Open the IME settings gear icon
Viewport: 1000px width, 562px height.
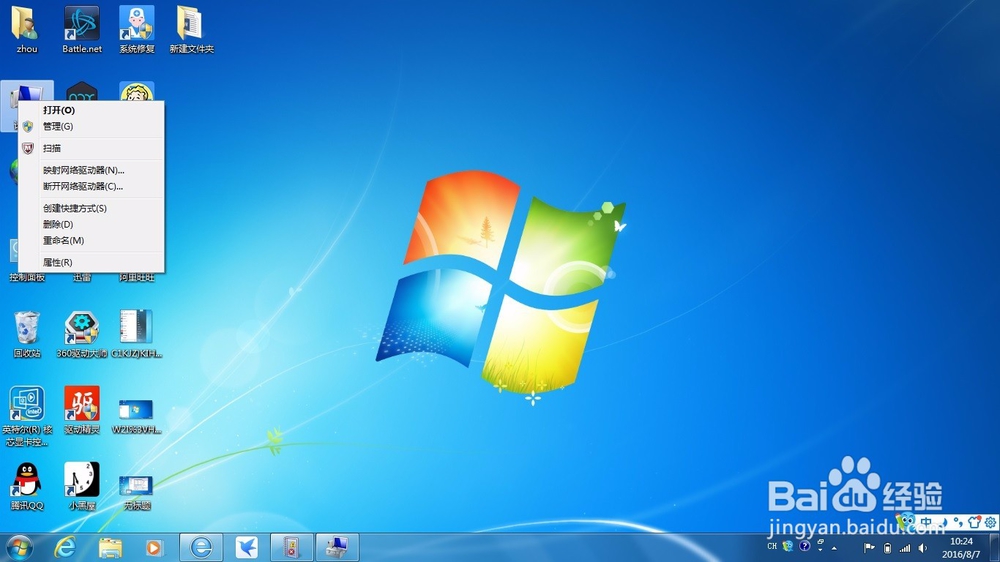[990, 522]
